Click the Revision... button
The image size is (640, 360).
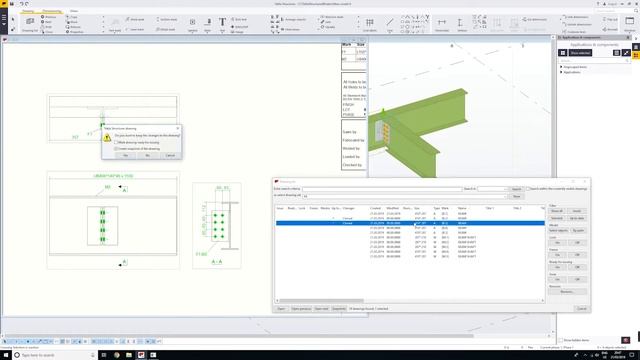pos(567,292)
